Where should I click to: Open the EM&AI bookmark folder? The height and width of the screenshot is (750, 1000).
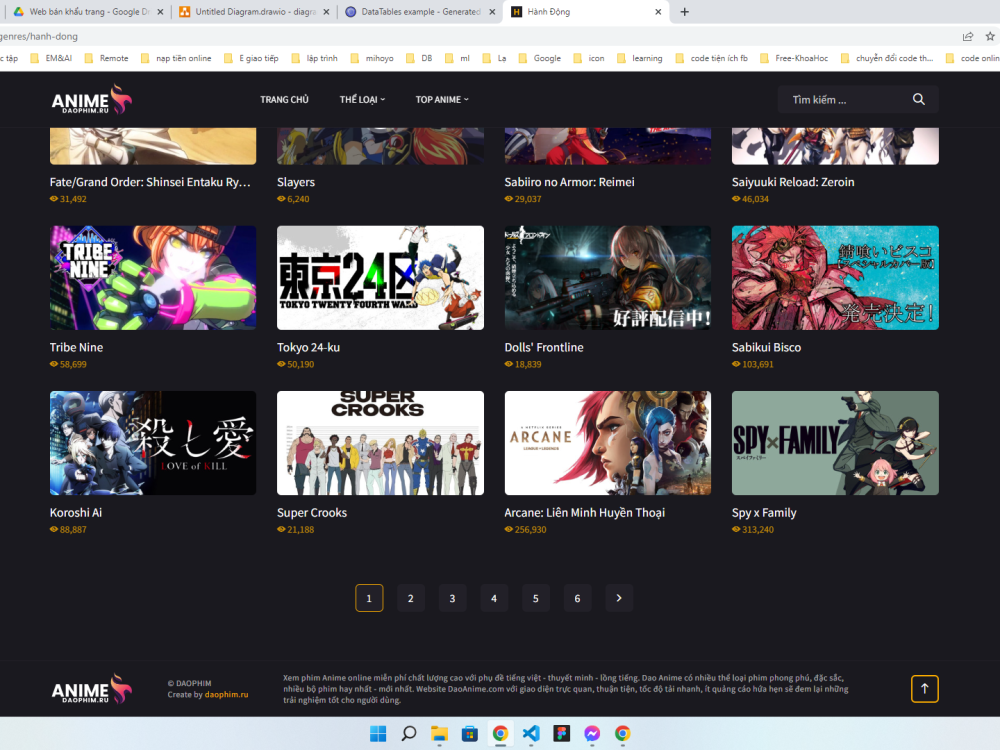[x=51, y=58]
